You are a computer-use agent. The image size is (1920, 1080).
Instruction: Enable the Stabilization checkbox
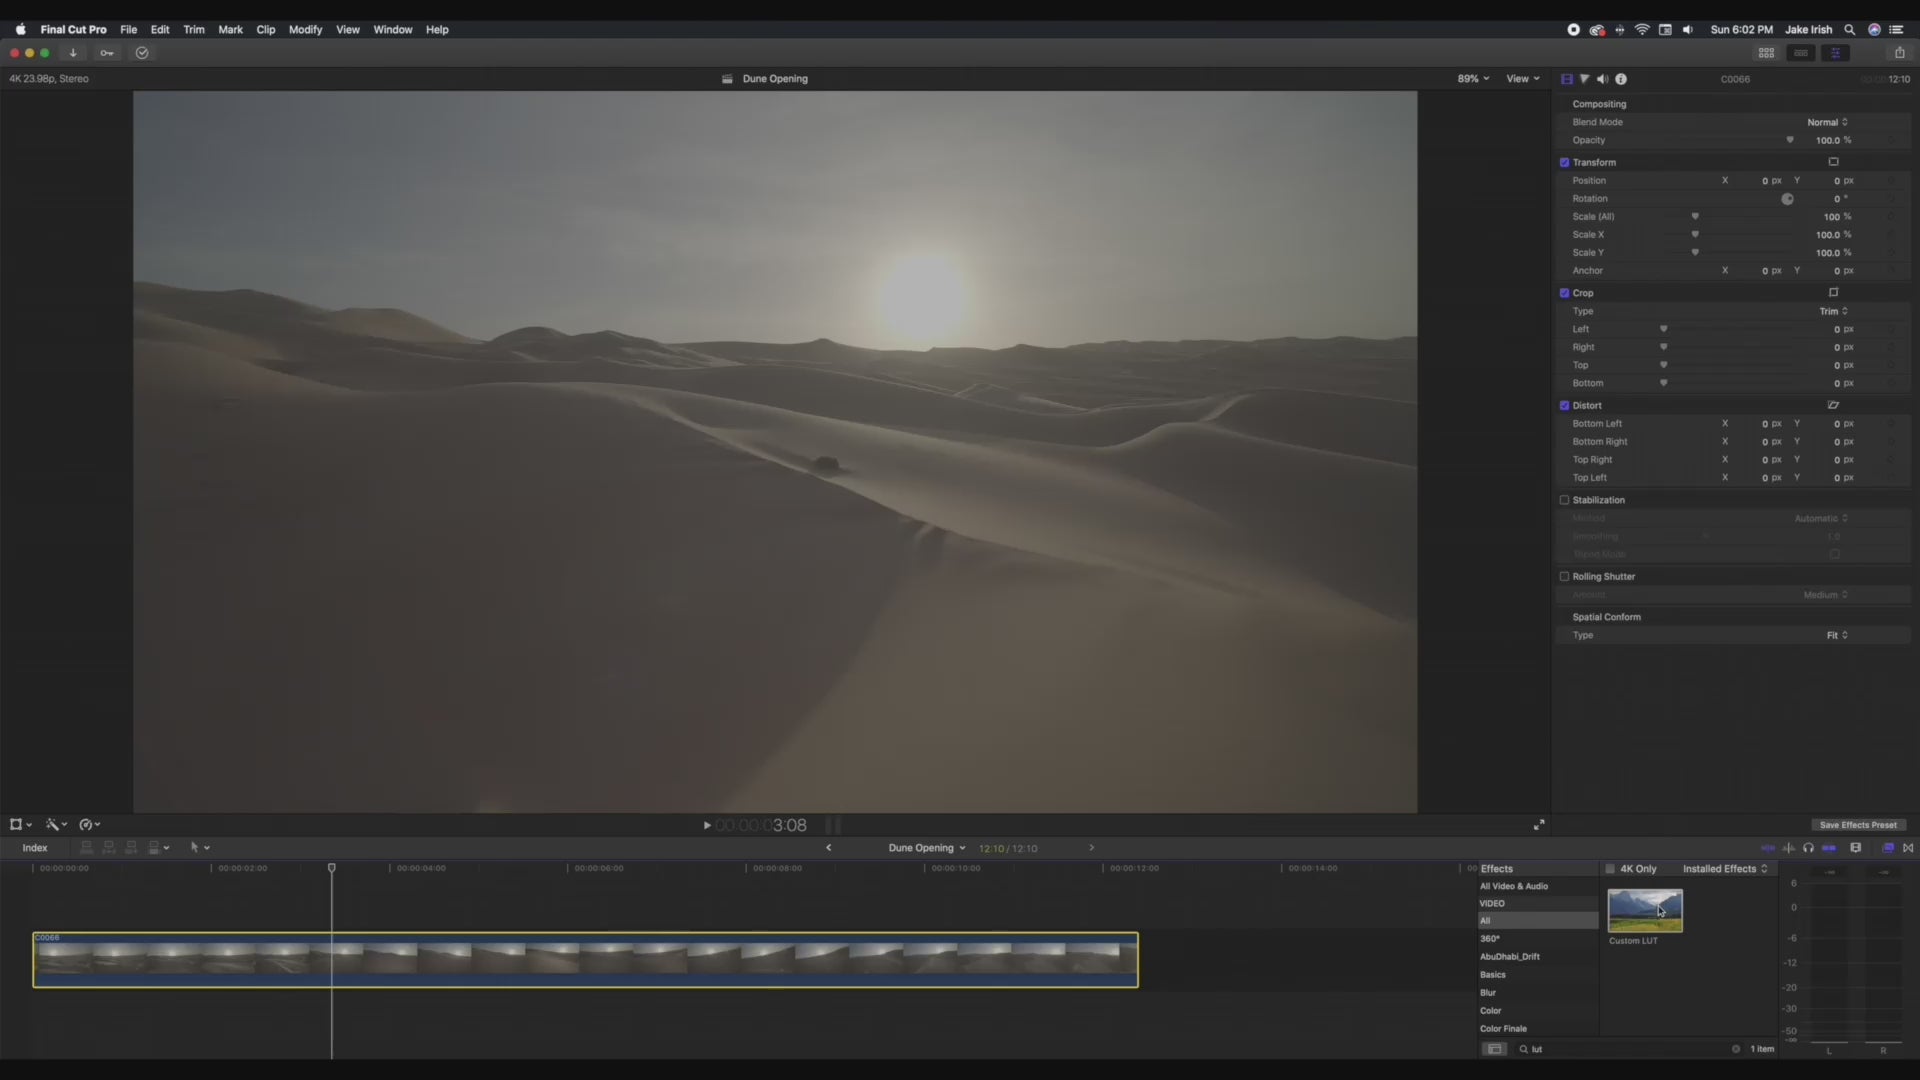(x=1564, y=500)
